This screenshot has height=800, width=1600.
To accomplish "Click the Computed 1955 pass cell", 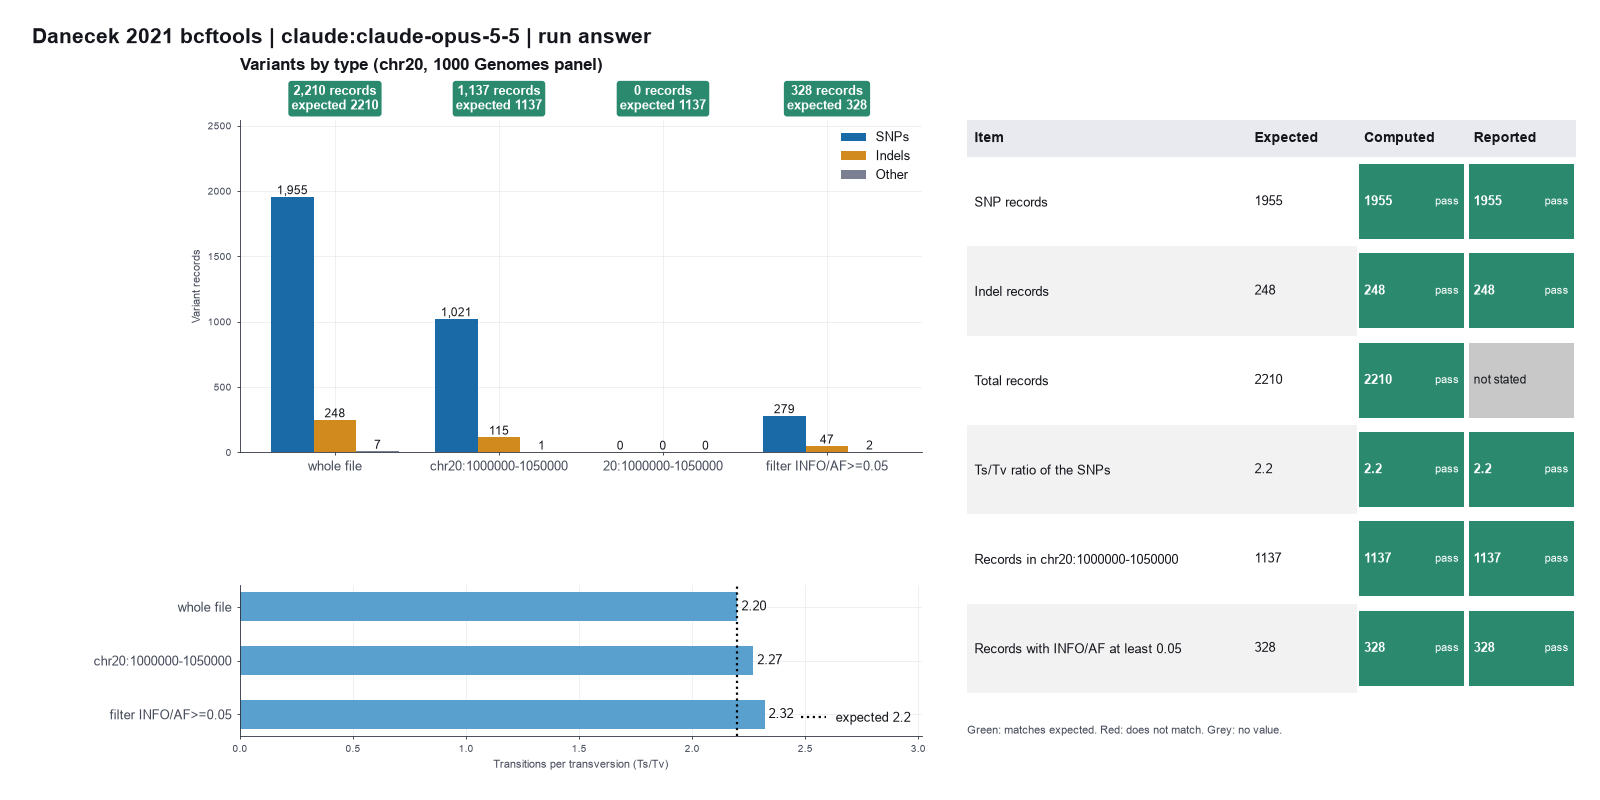I will [x=1411, y=201].
